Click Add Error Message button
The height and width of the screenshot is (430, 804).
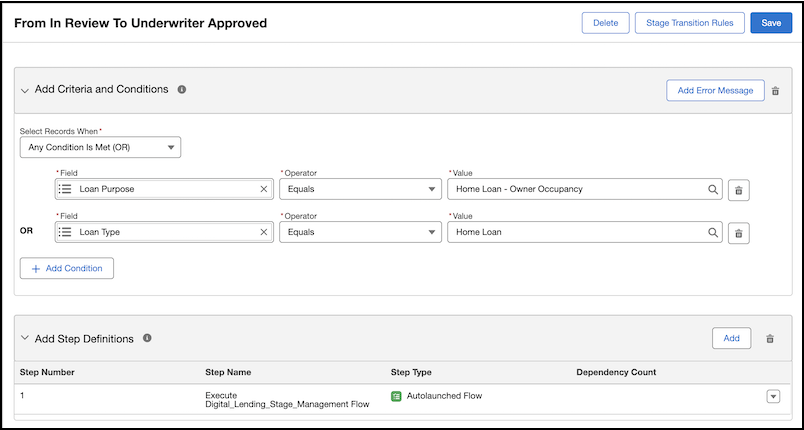click(715, 90)
